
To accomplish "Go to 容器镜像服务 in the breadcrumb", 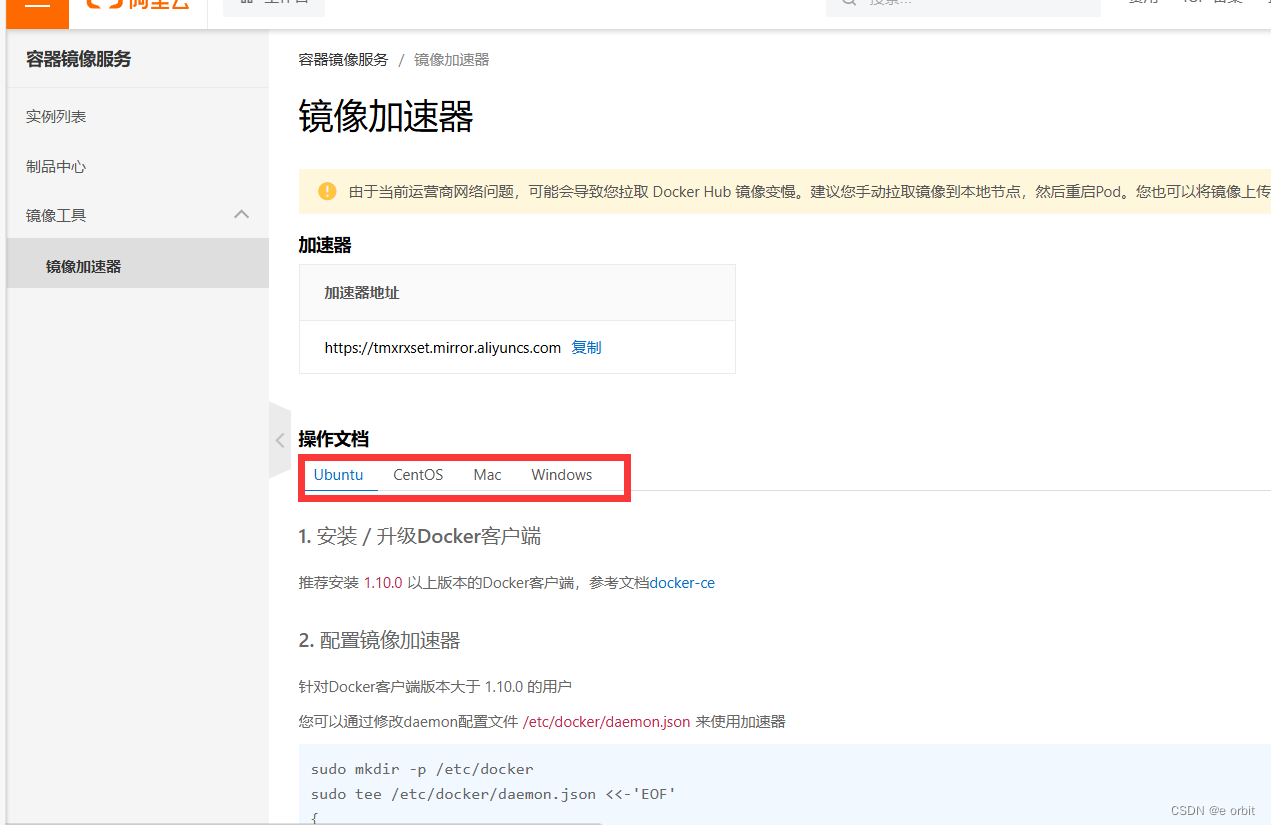I will [343, 60].
